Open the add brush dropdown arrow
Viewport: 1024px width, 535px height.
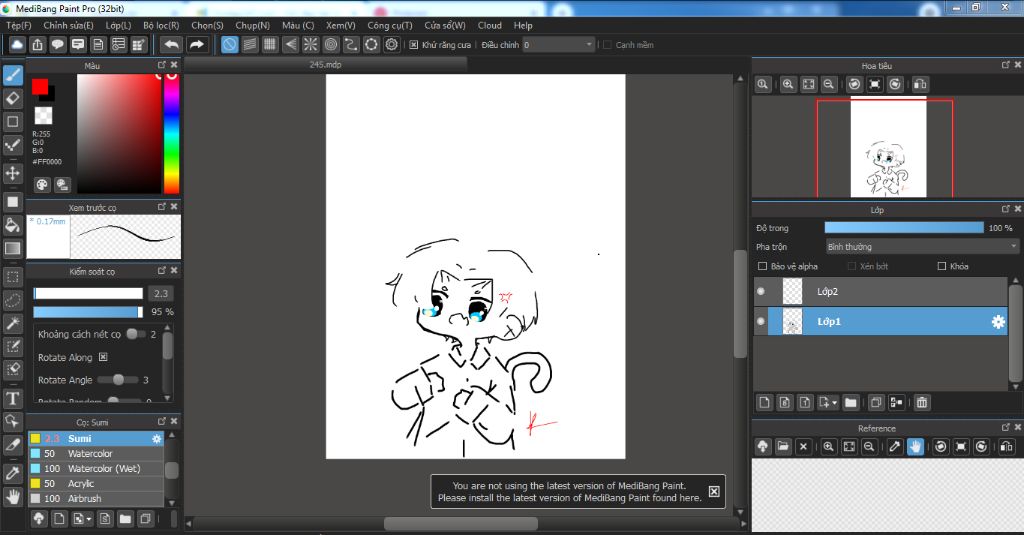coord(89,519)
